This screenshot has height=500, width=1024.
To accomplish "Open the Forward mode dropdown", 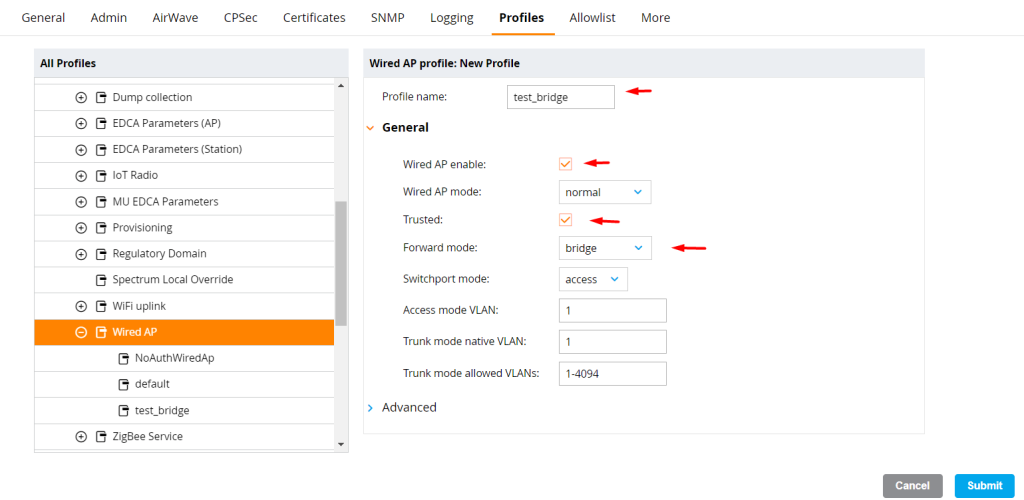I will pyautogui.click(x=605, y=248).
